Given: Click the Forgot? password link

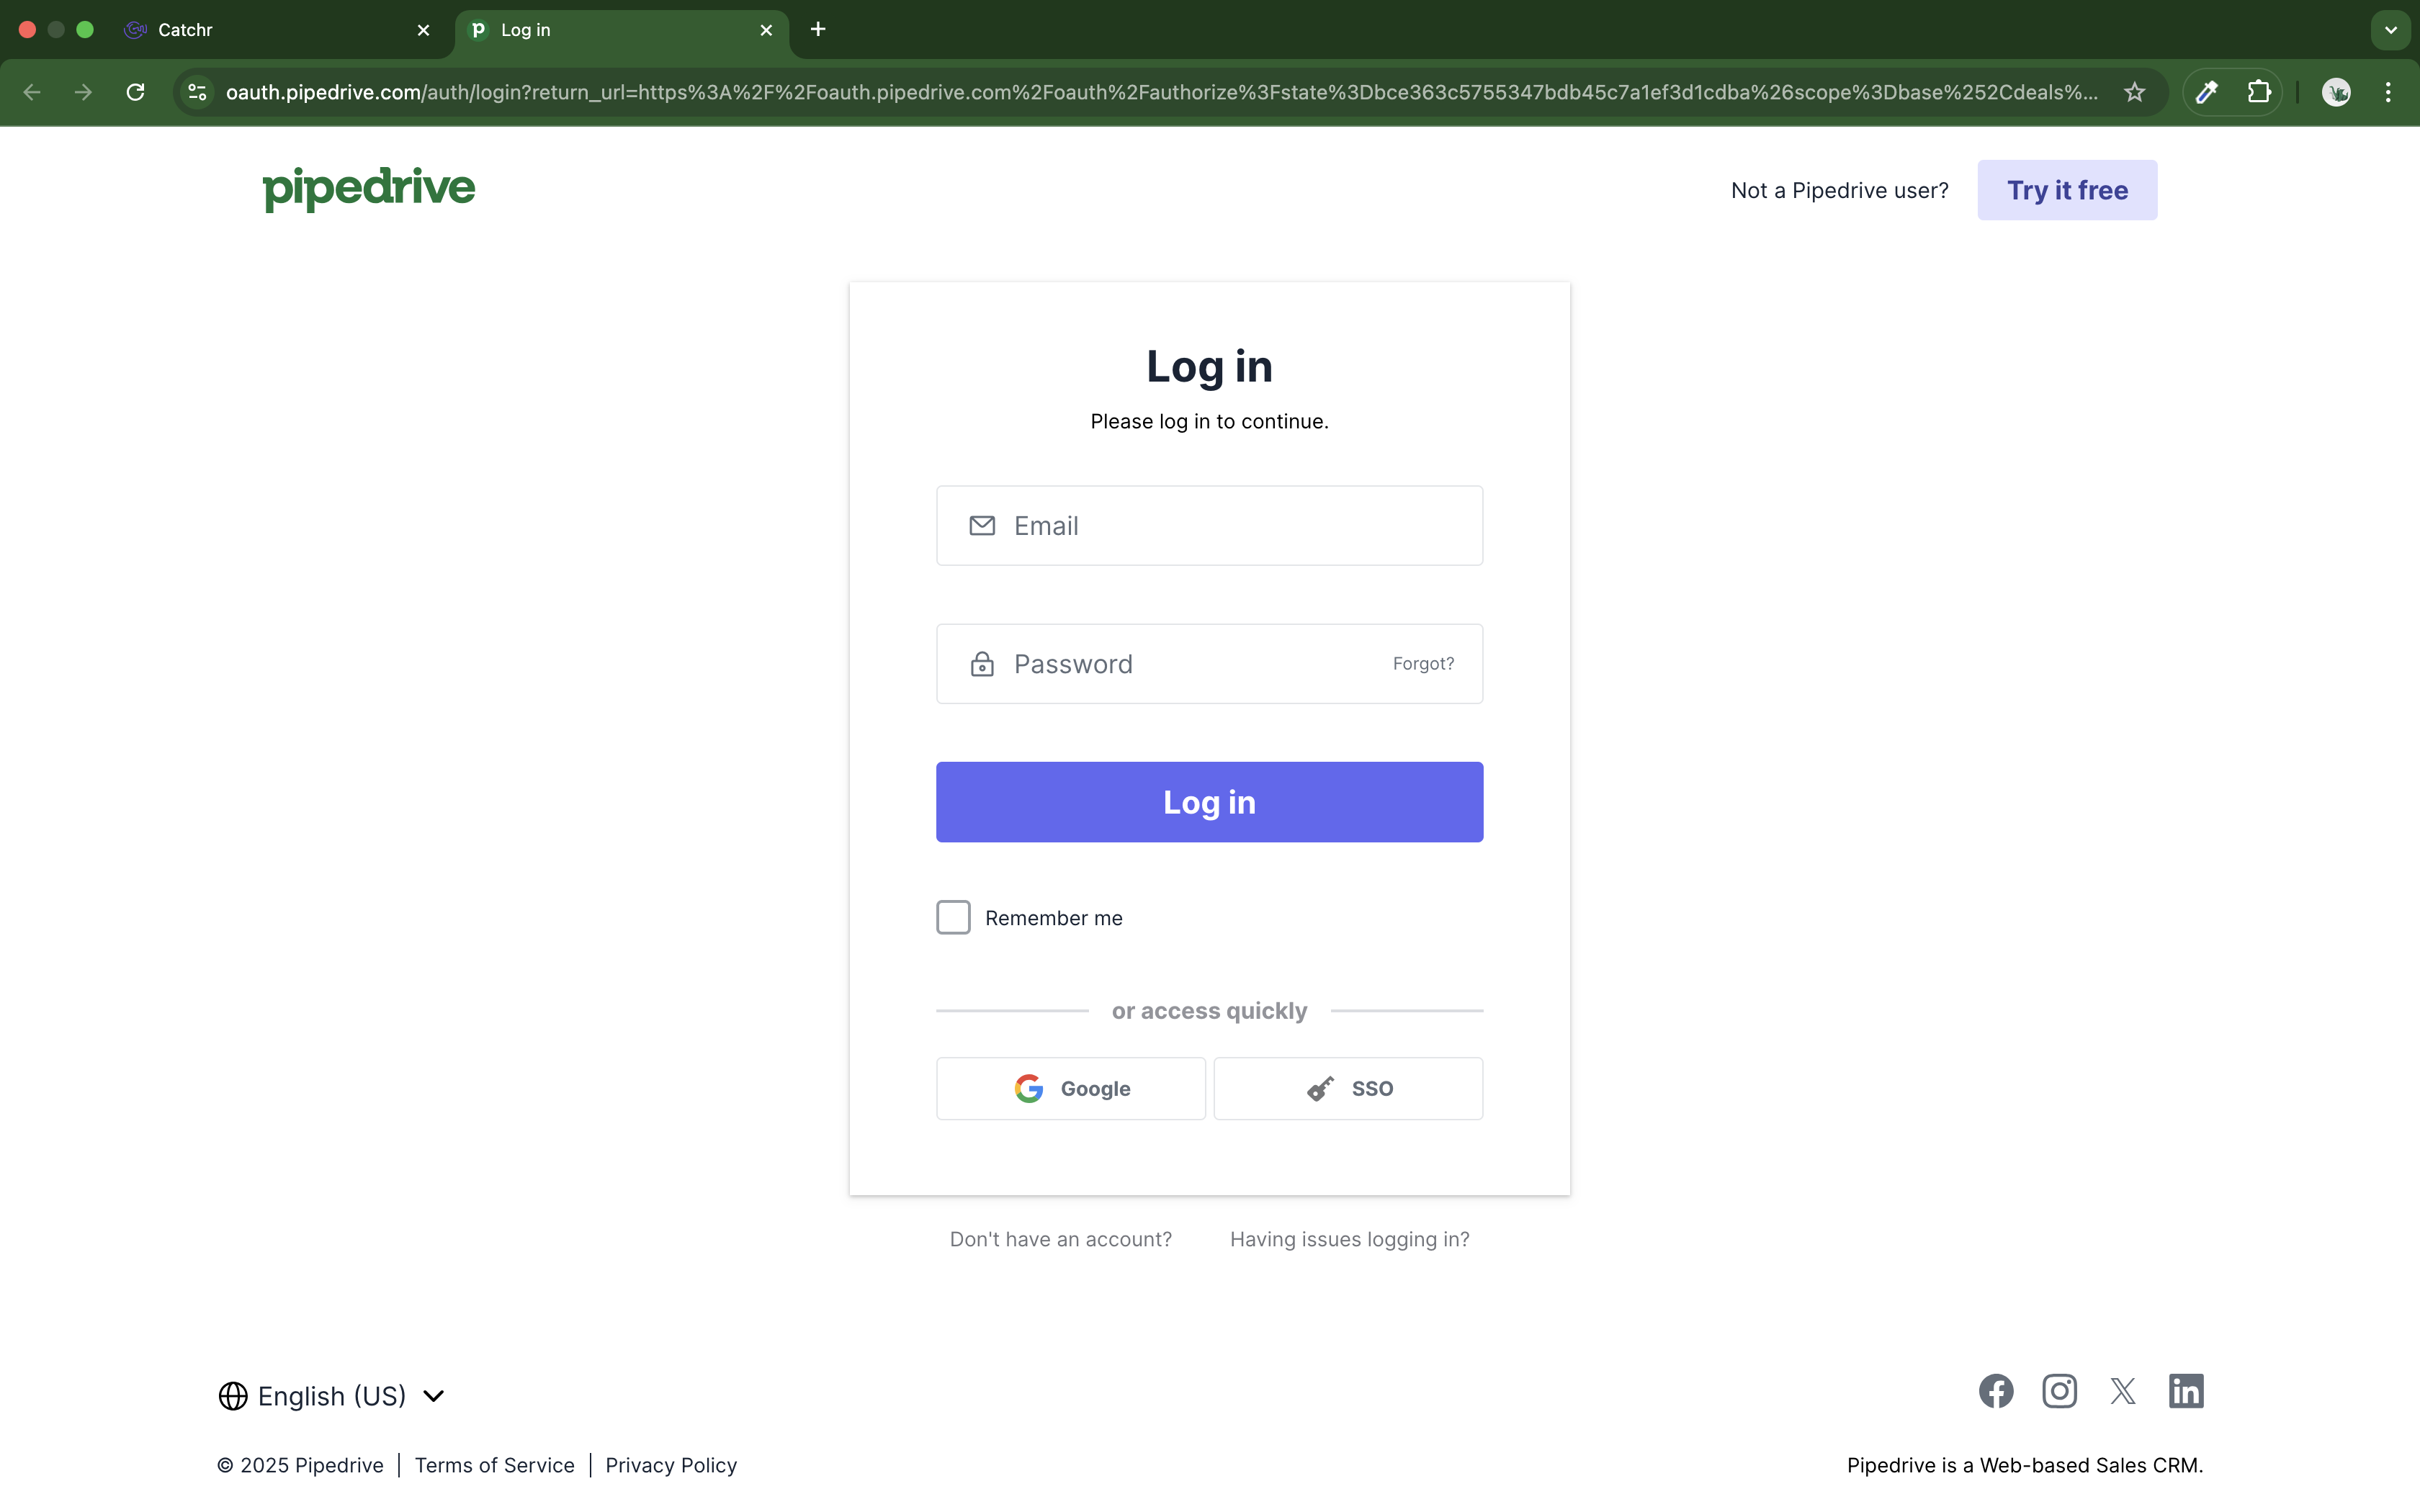Looking at the screenshot, I should tap(1423, 664).
